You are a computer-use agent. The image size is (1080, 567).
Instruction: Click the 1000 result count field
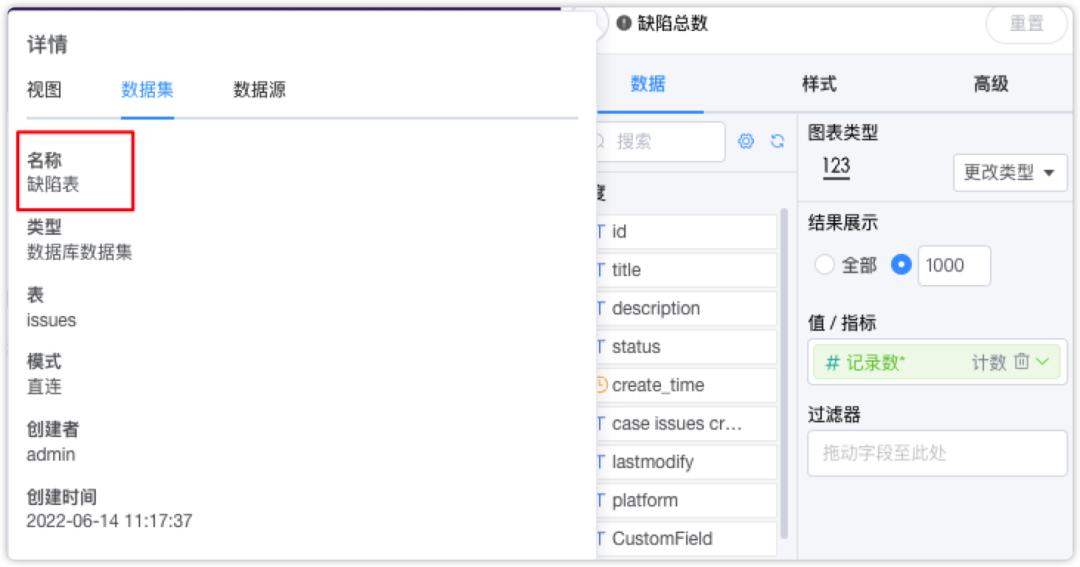[x=954, y=265]
